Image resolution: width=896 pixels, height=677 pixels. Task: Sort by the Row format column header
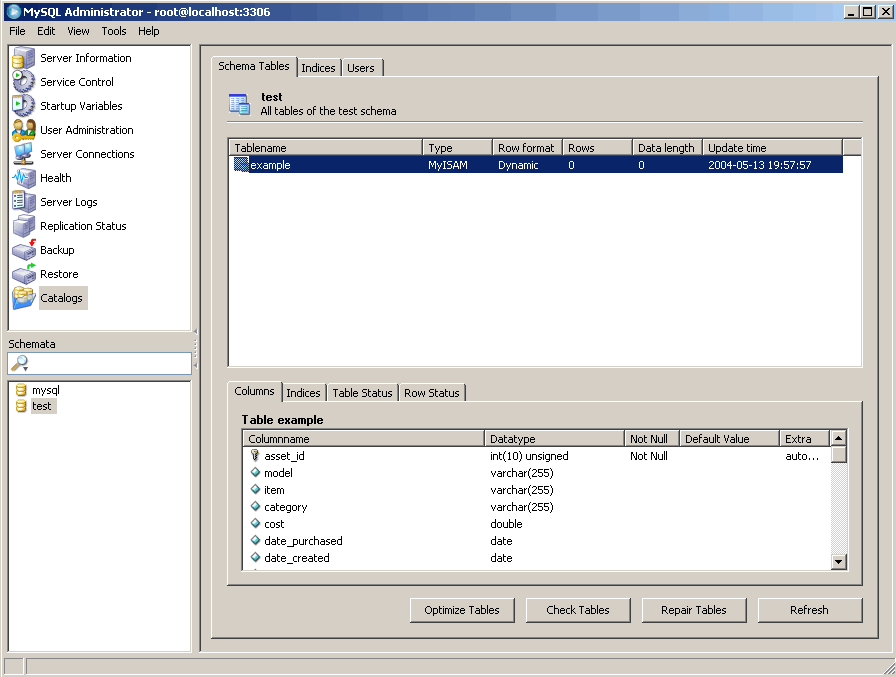tap(527, 147)
